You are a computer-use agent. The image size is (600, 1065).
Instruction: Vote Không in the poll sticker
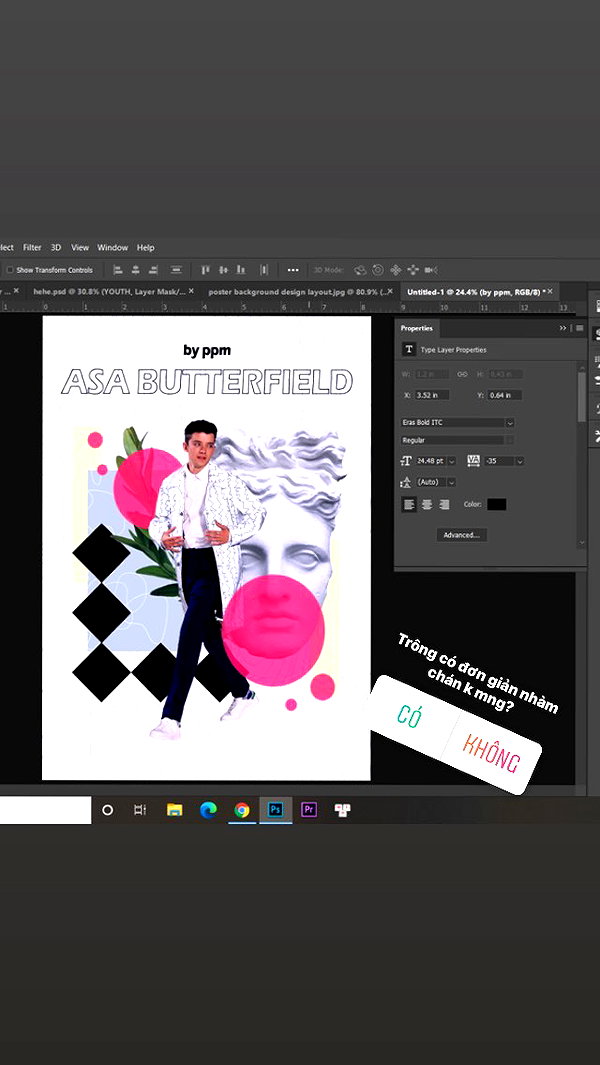click(491, 754)
